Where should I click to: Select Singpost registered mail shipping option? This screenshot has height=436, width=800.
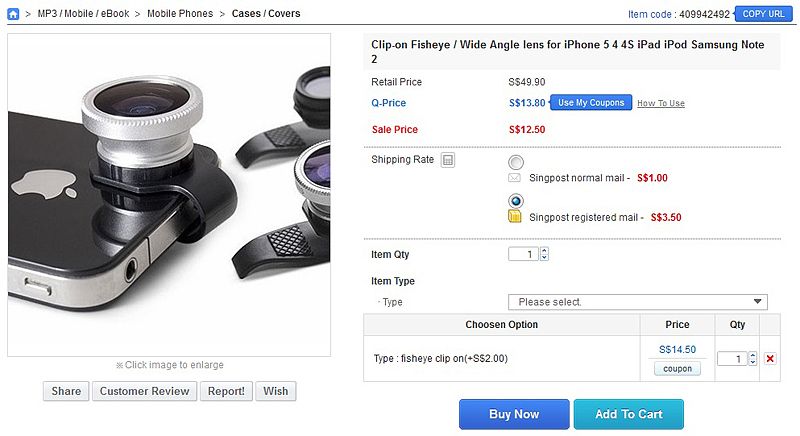tap(516, 200)
